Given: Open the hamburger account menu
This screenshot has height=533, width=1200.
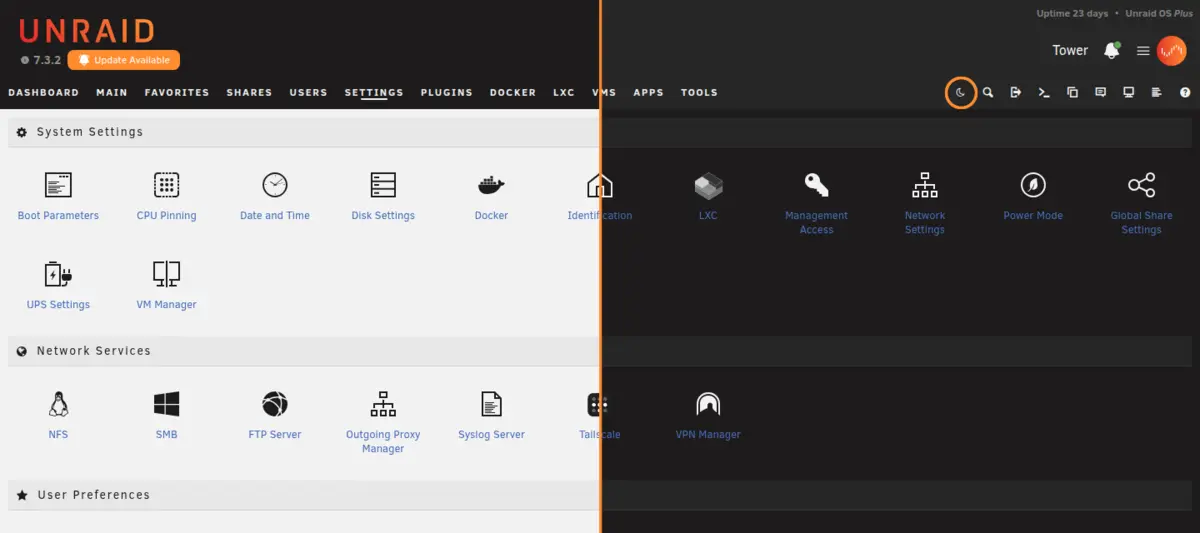Looking at the screenshot, I should (1143, 51).
